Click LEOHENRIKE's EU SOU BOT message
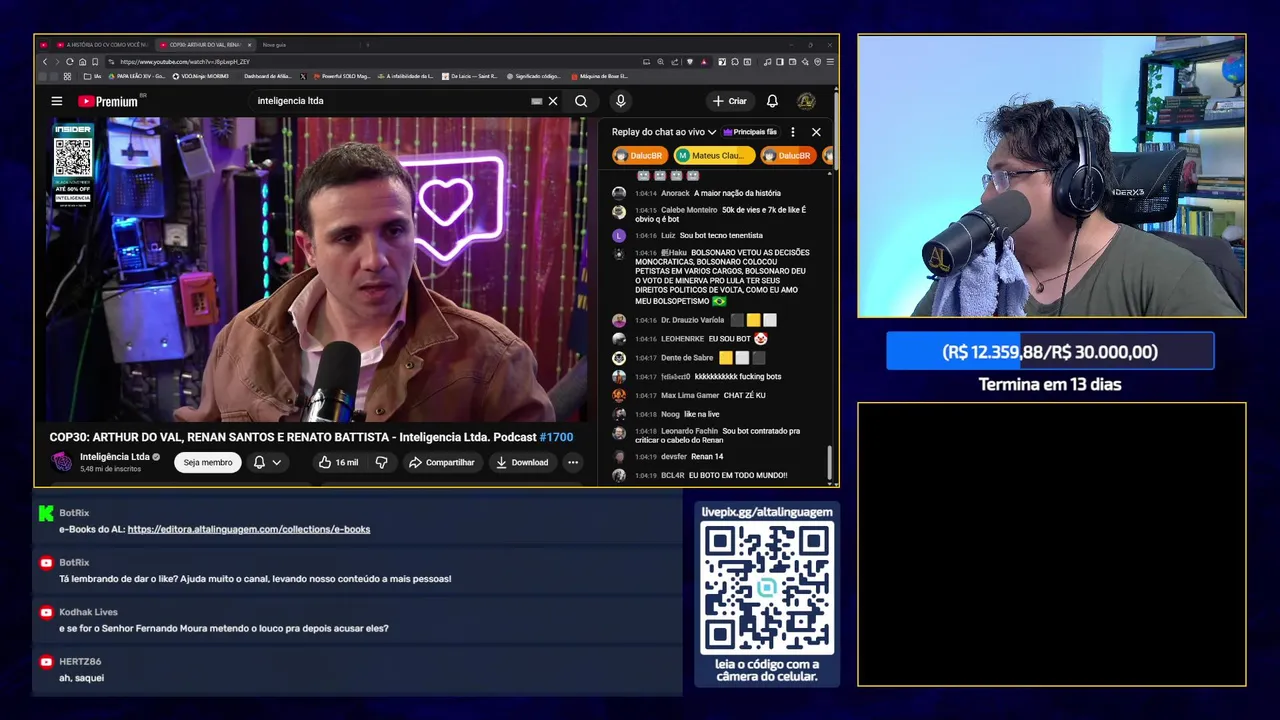 pos(730,339)
